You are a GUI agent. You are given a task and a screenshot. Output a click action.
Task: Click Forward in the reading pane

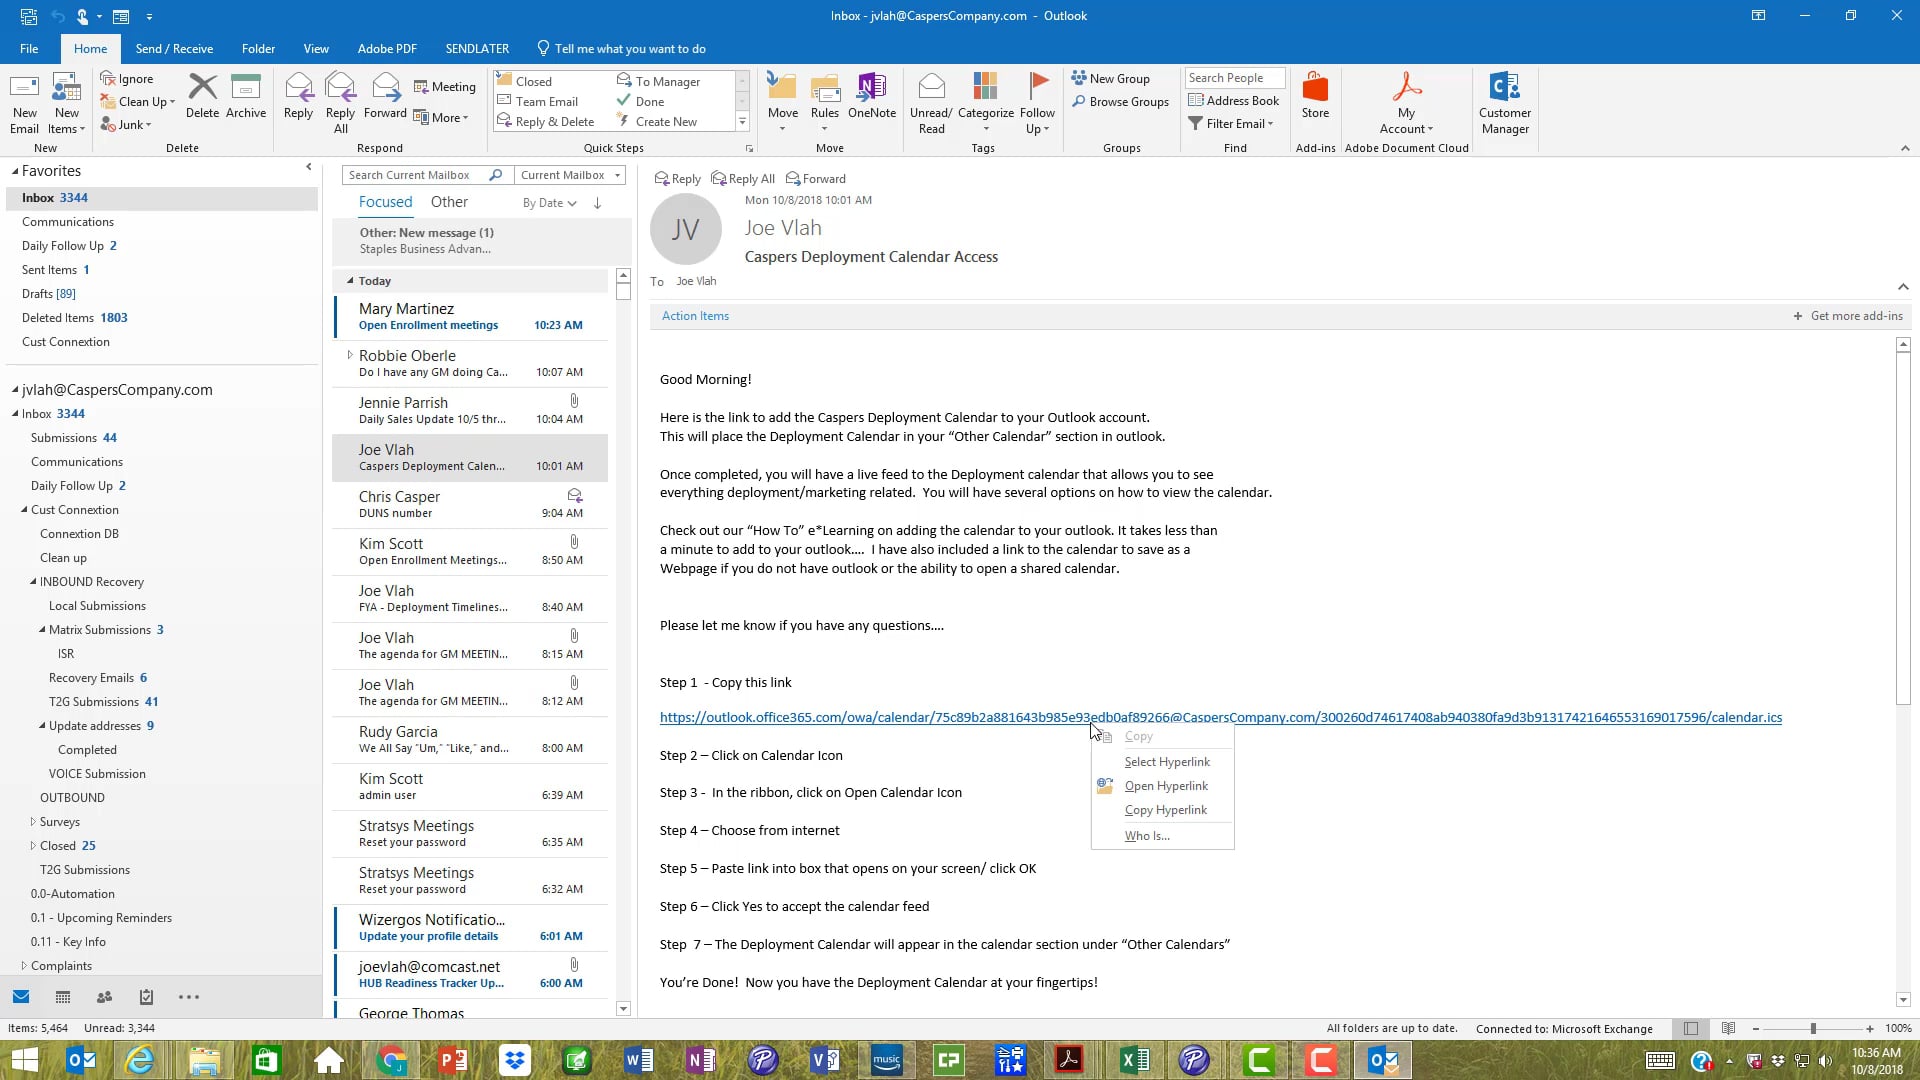[x=815, y=179]
